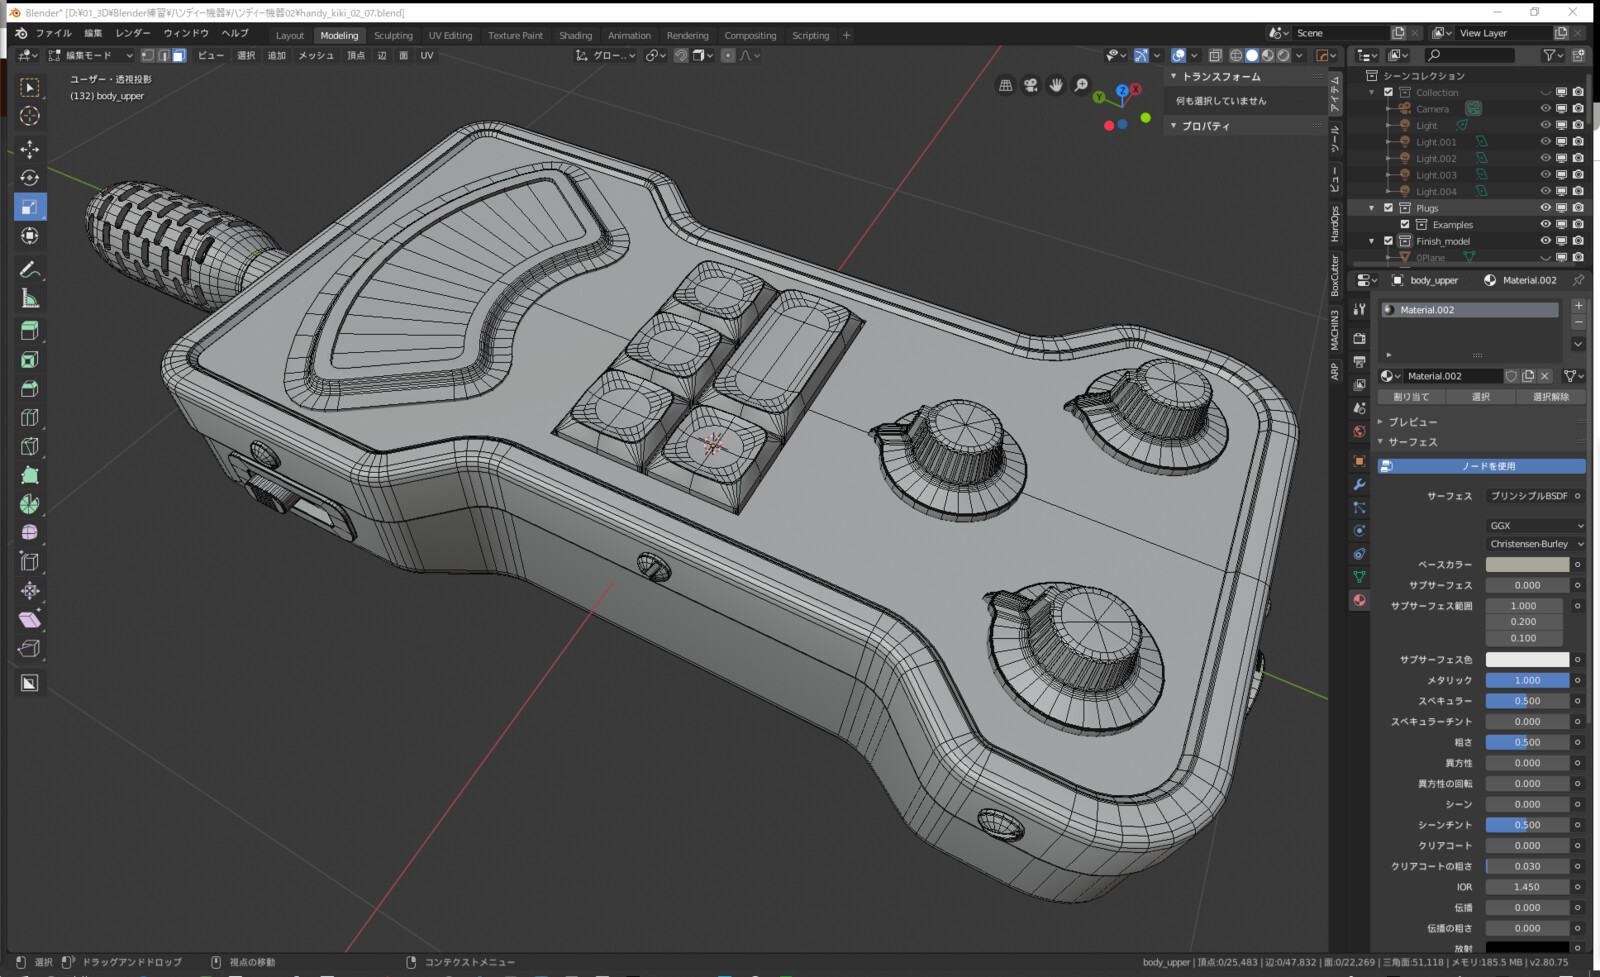Screen dimensions: 1600x977
Task: Pick the Measure ruler tool
Action: coord(30,299)
